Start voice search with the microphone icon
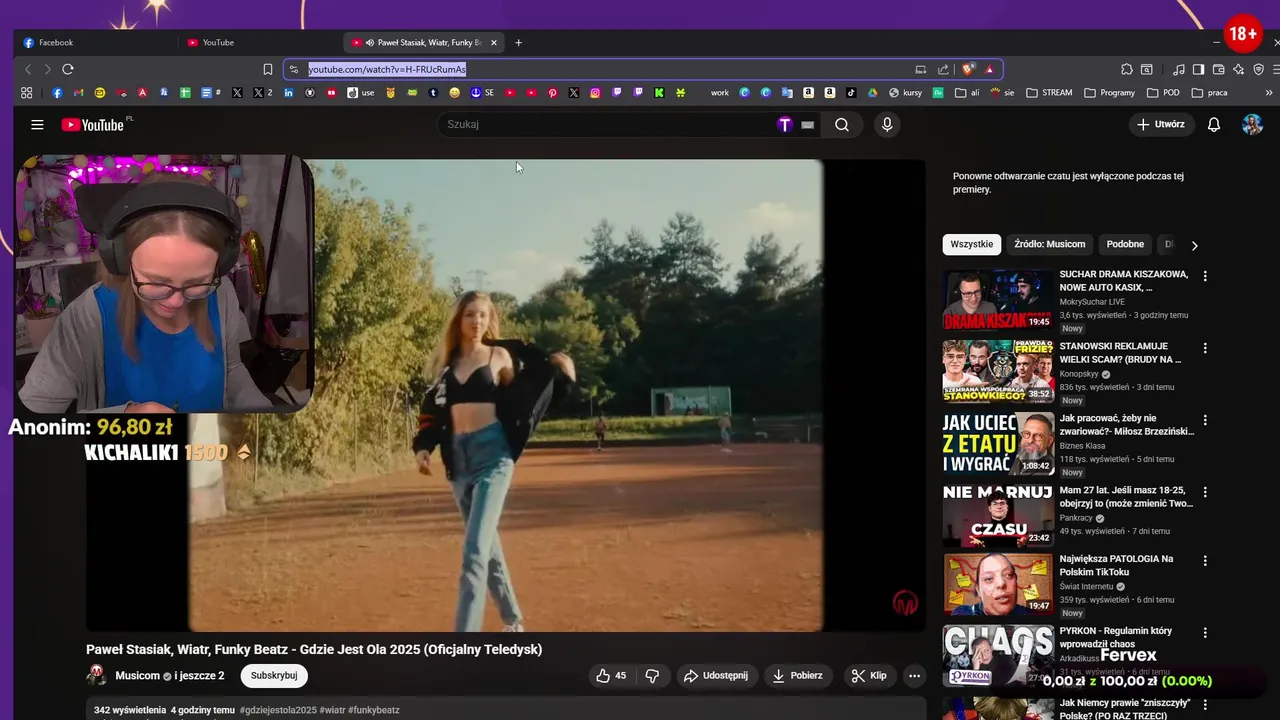1280x720 pixels. (x=886, y=125)
